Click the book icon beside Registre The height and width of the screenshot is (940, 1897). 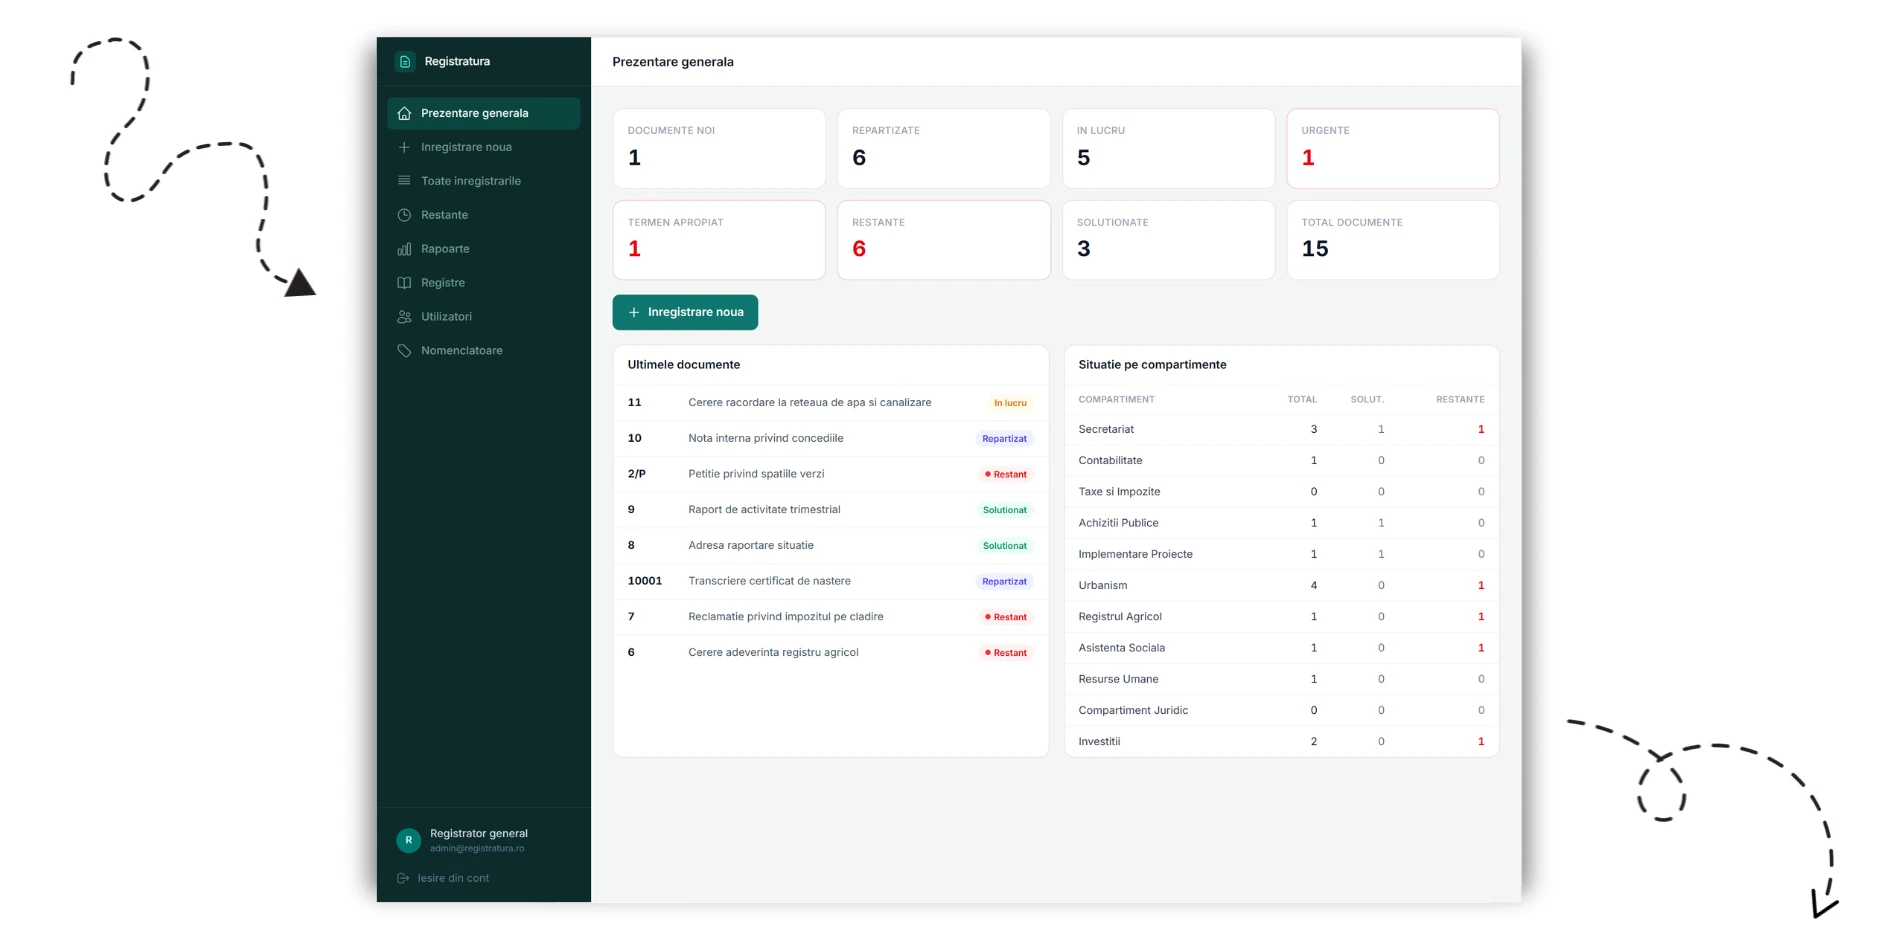(404, 284)
